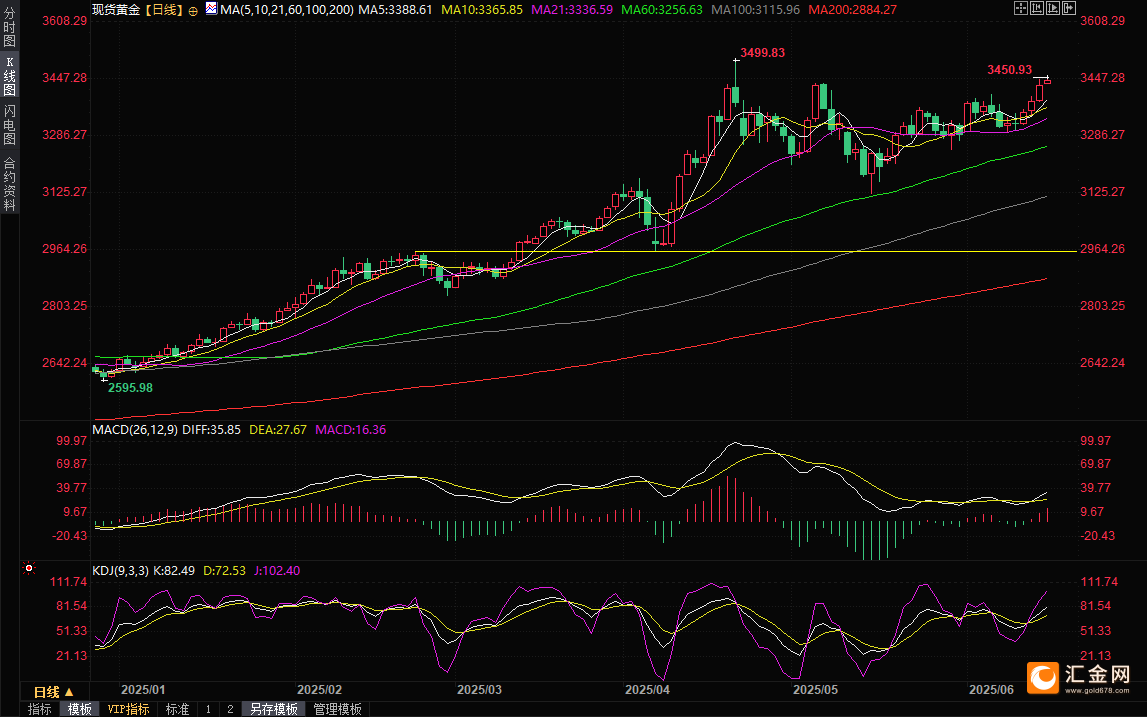Click the 3286.27 label on left axis
This screenshot has width=1147, height=717.
tap(64, 135)
